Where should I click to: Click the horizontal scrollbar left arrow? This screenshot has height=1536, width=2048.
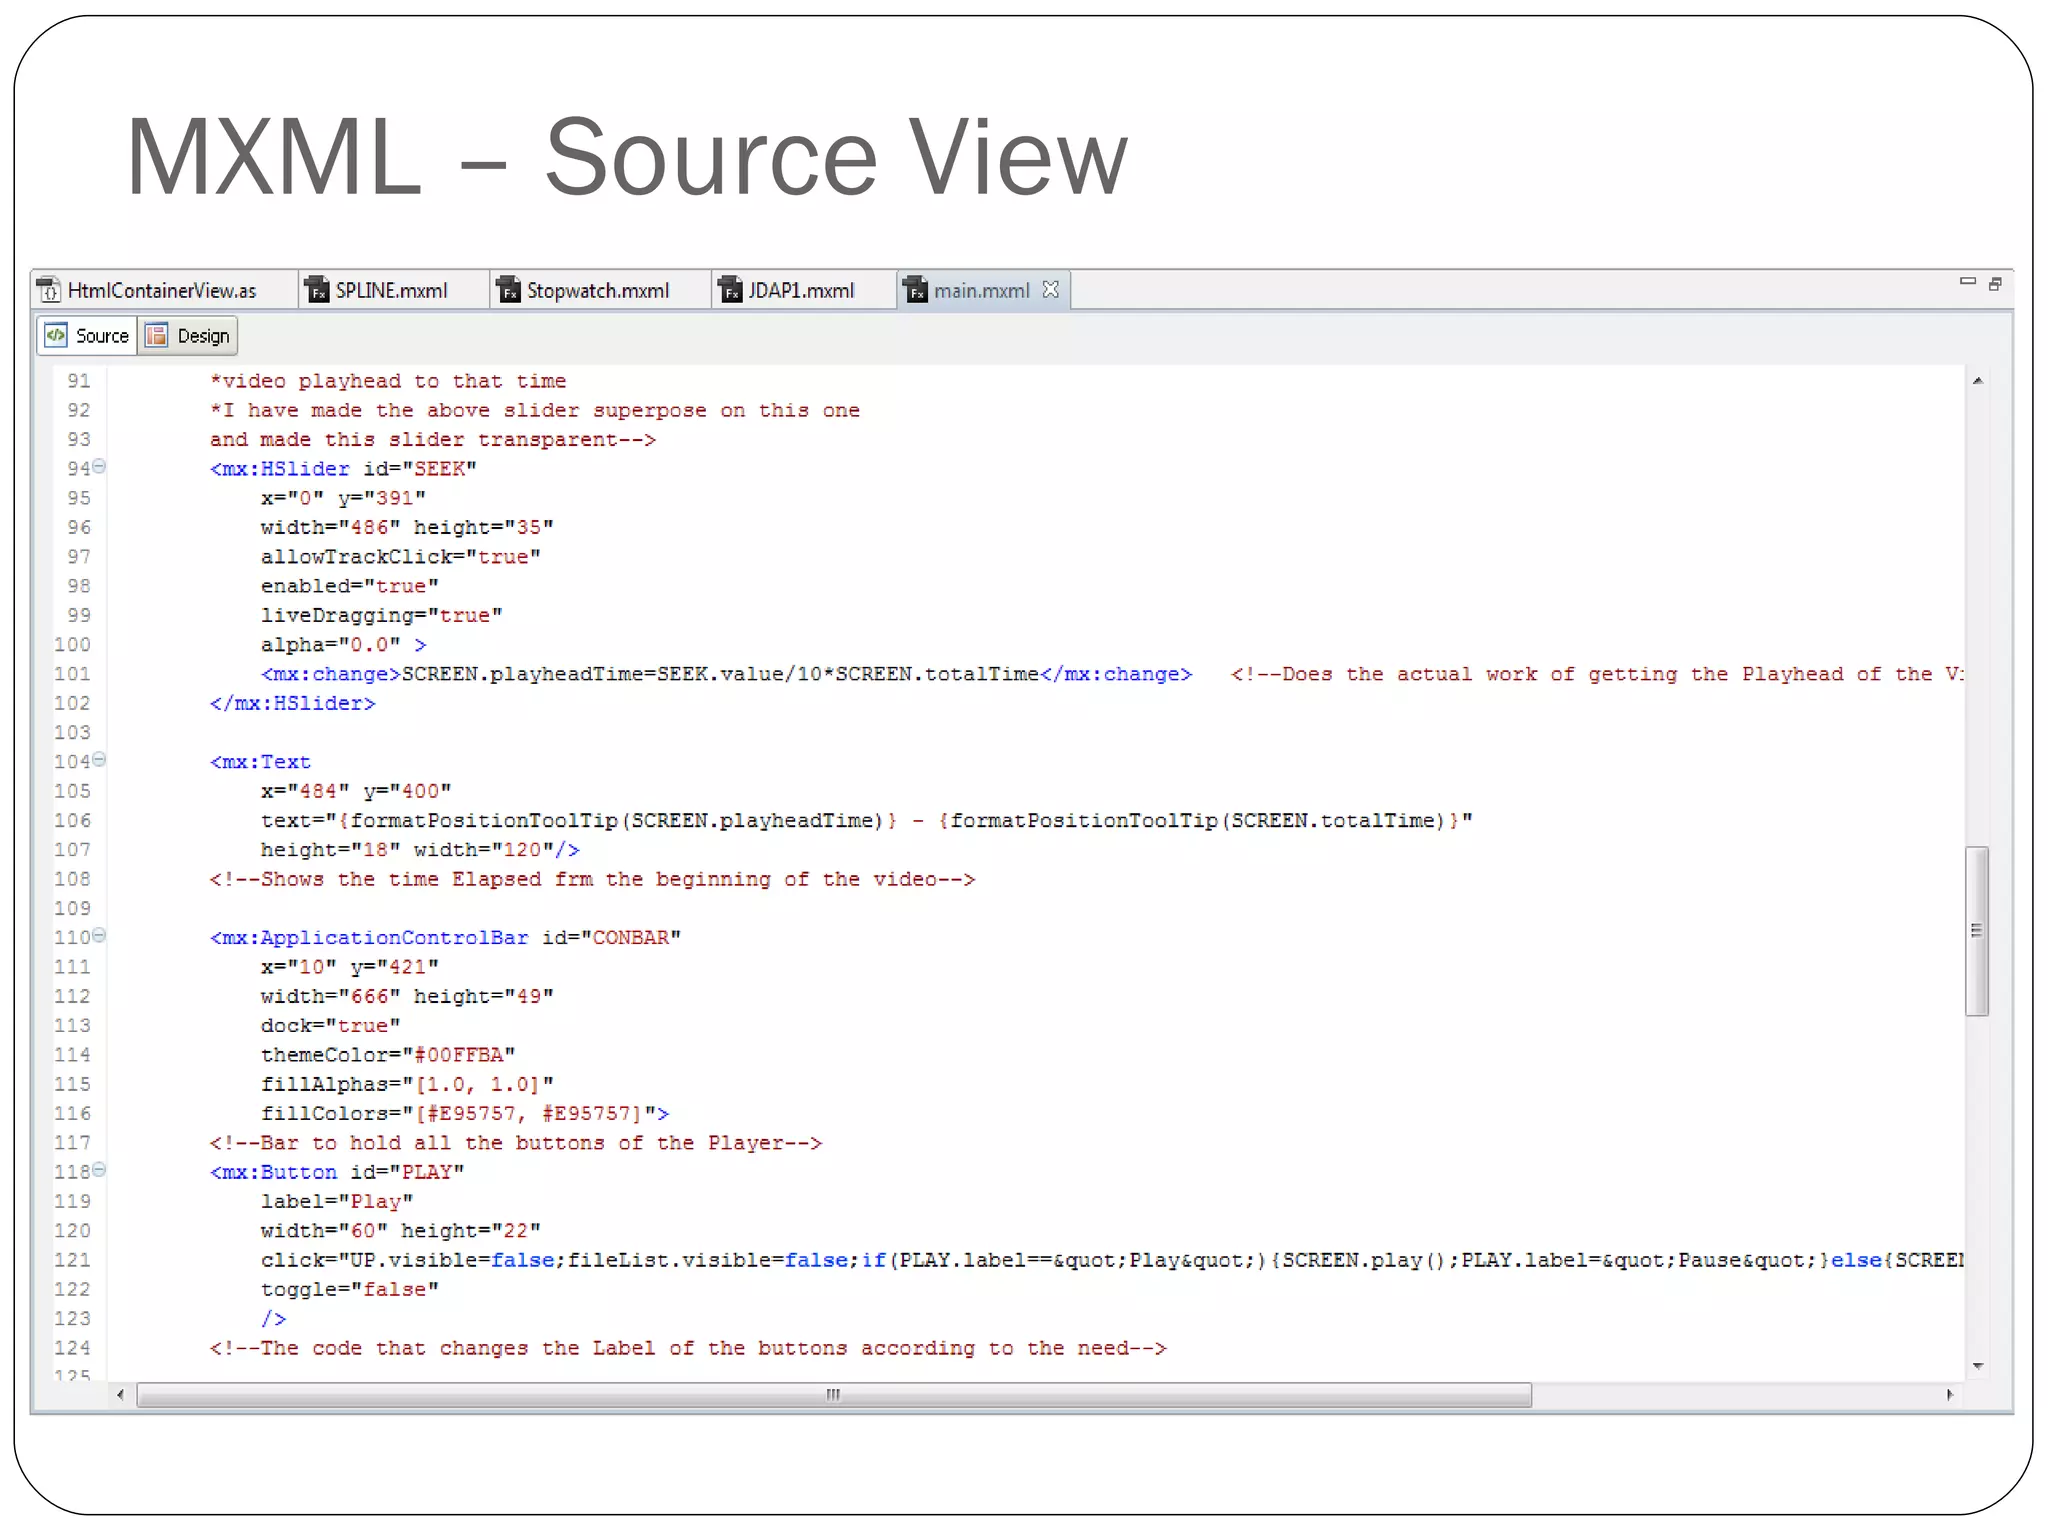[121, 1395]
